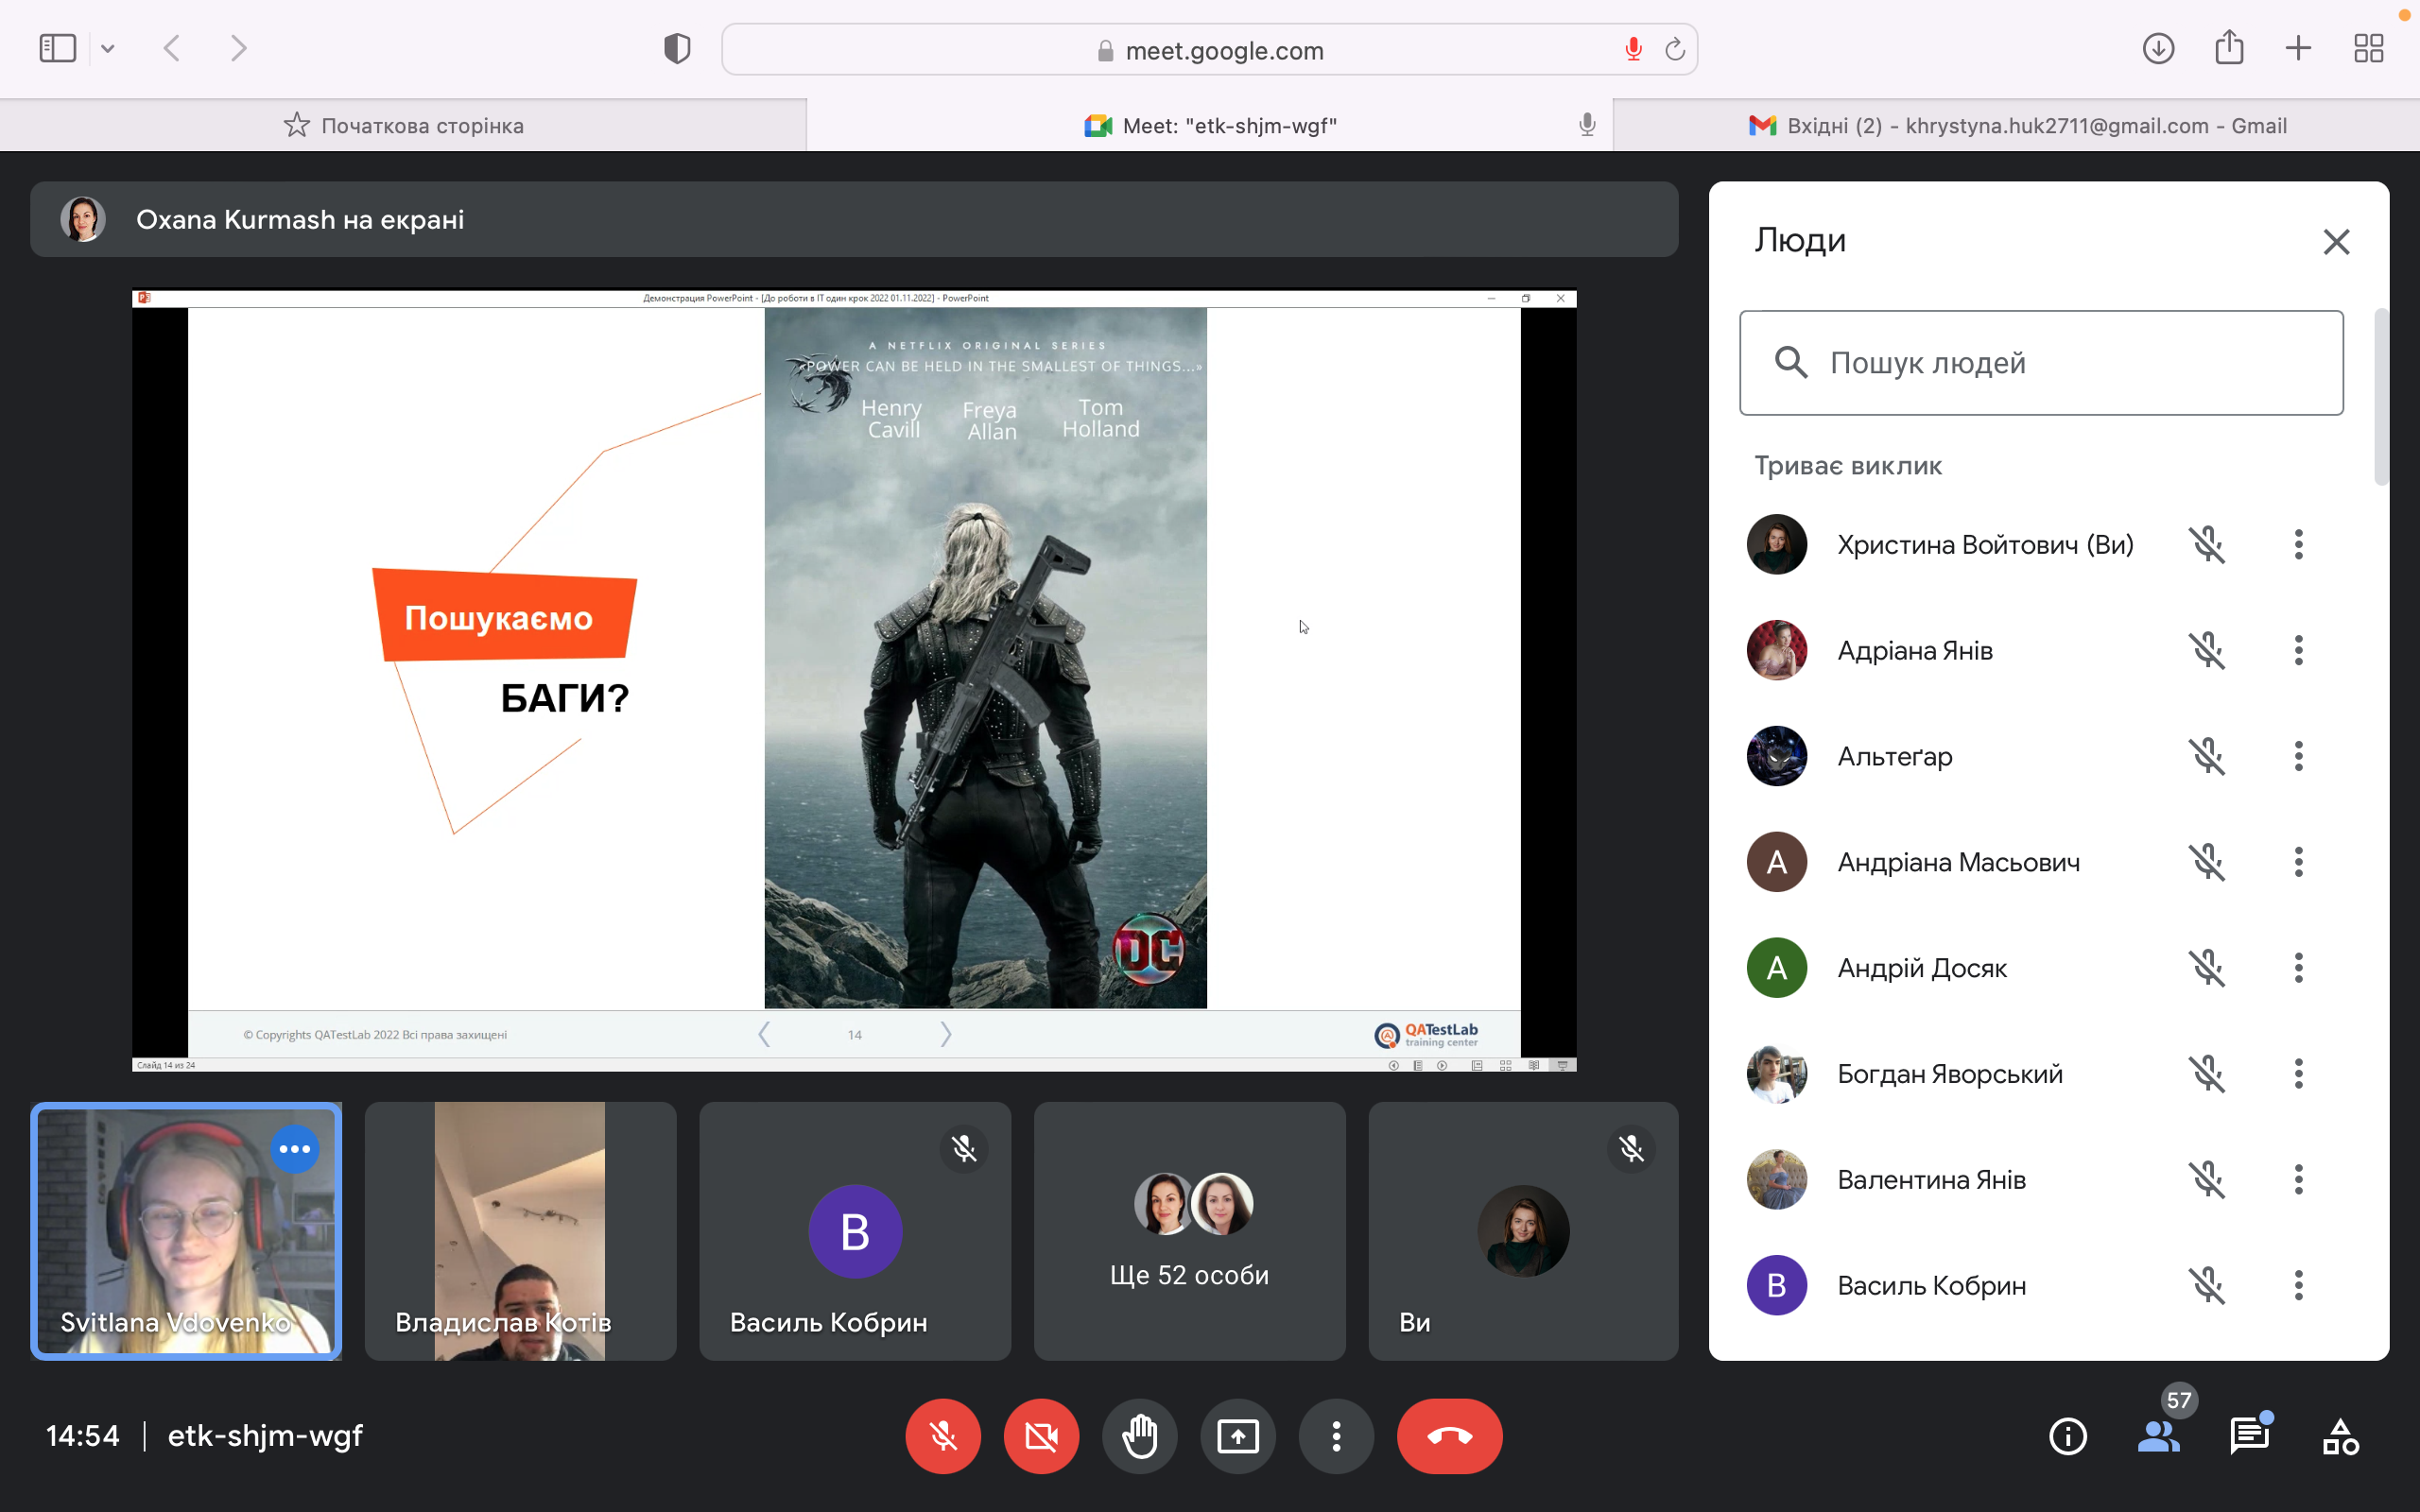Viewport: 2420px width, 1512px height.
Task: Click the Safari downloads icon
Action: coord(2158,48)
